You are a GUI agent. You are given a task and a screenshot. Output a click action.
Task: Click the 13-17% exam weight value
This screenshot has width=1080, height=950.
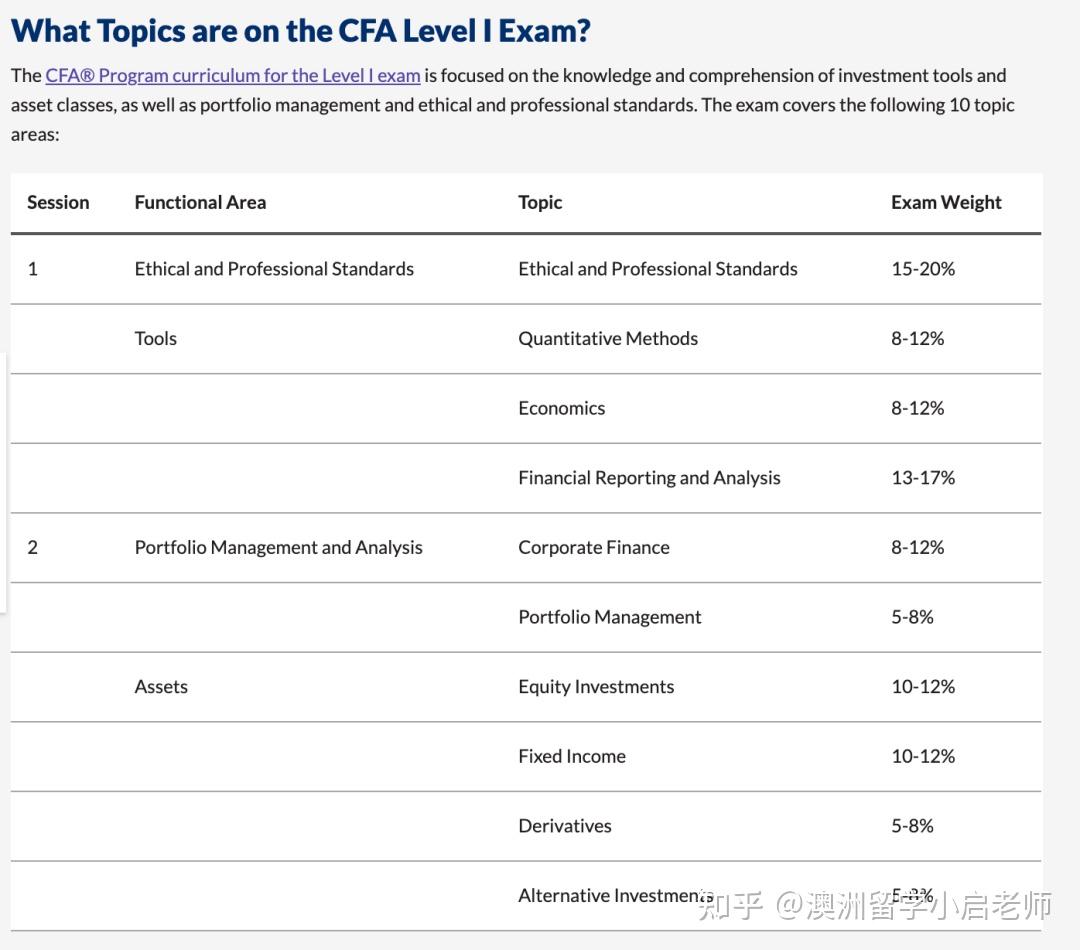coord(922,478)
